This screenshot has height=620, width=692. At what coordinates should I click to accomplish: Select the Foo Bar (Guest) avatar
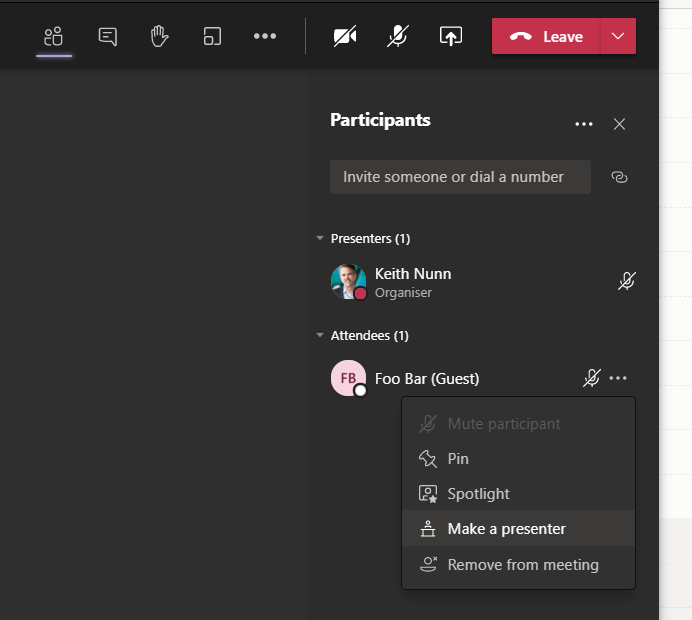(x=348, y=378)
